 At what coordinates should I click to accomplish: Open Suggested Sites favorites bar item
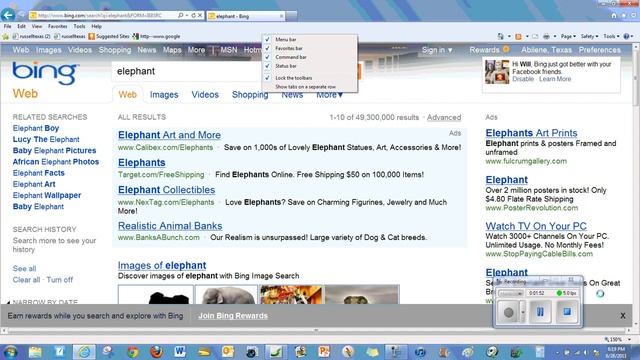[x=109, y=36]
